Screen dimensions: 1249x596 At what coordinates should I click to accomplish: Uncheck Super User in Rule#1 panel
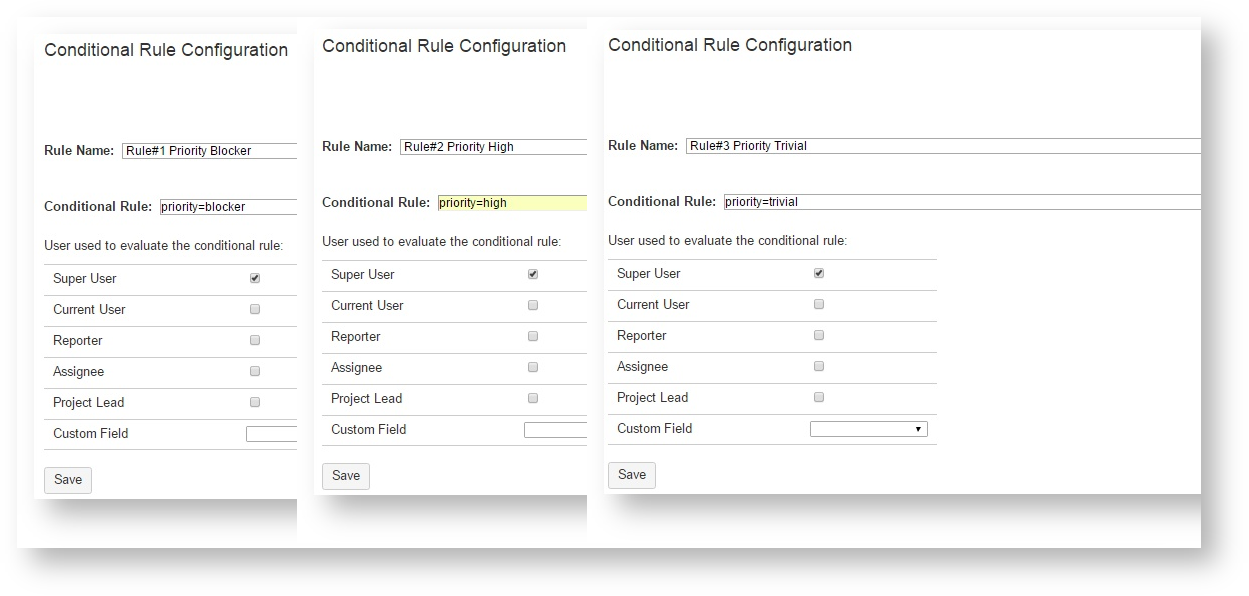tap(255, 279)
